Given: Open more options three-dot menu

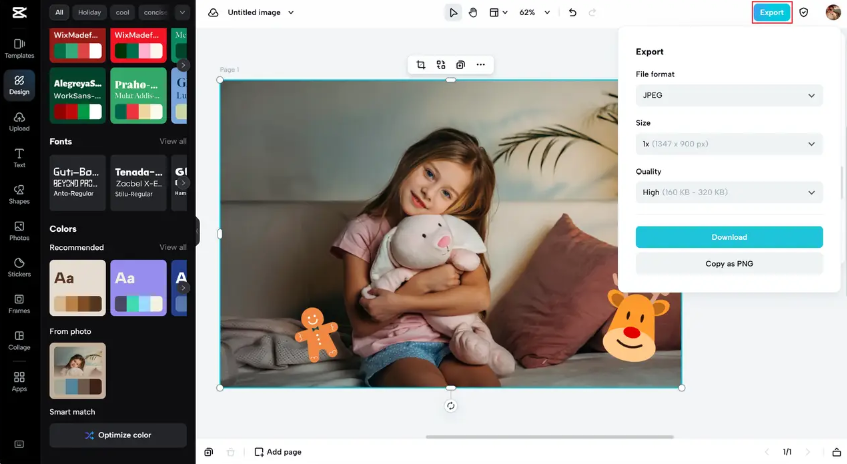Looking at the screenshot, I should coord(481,65).
